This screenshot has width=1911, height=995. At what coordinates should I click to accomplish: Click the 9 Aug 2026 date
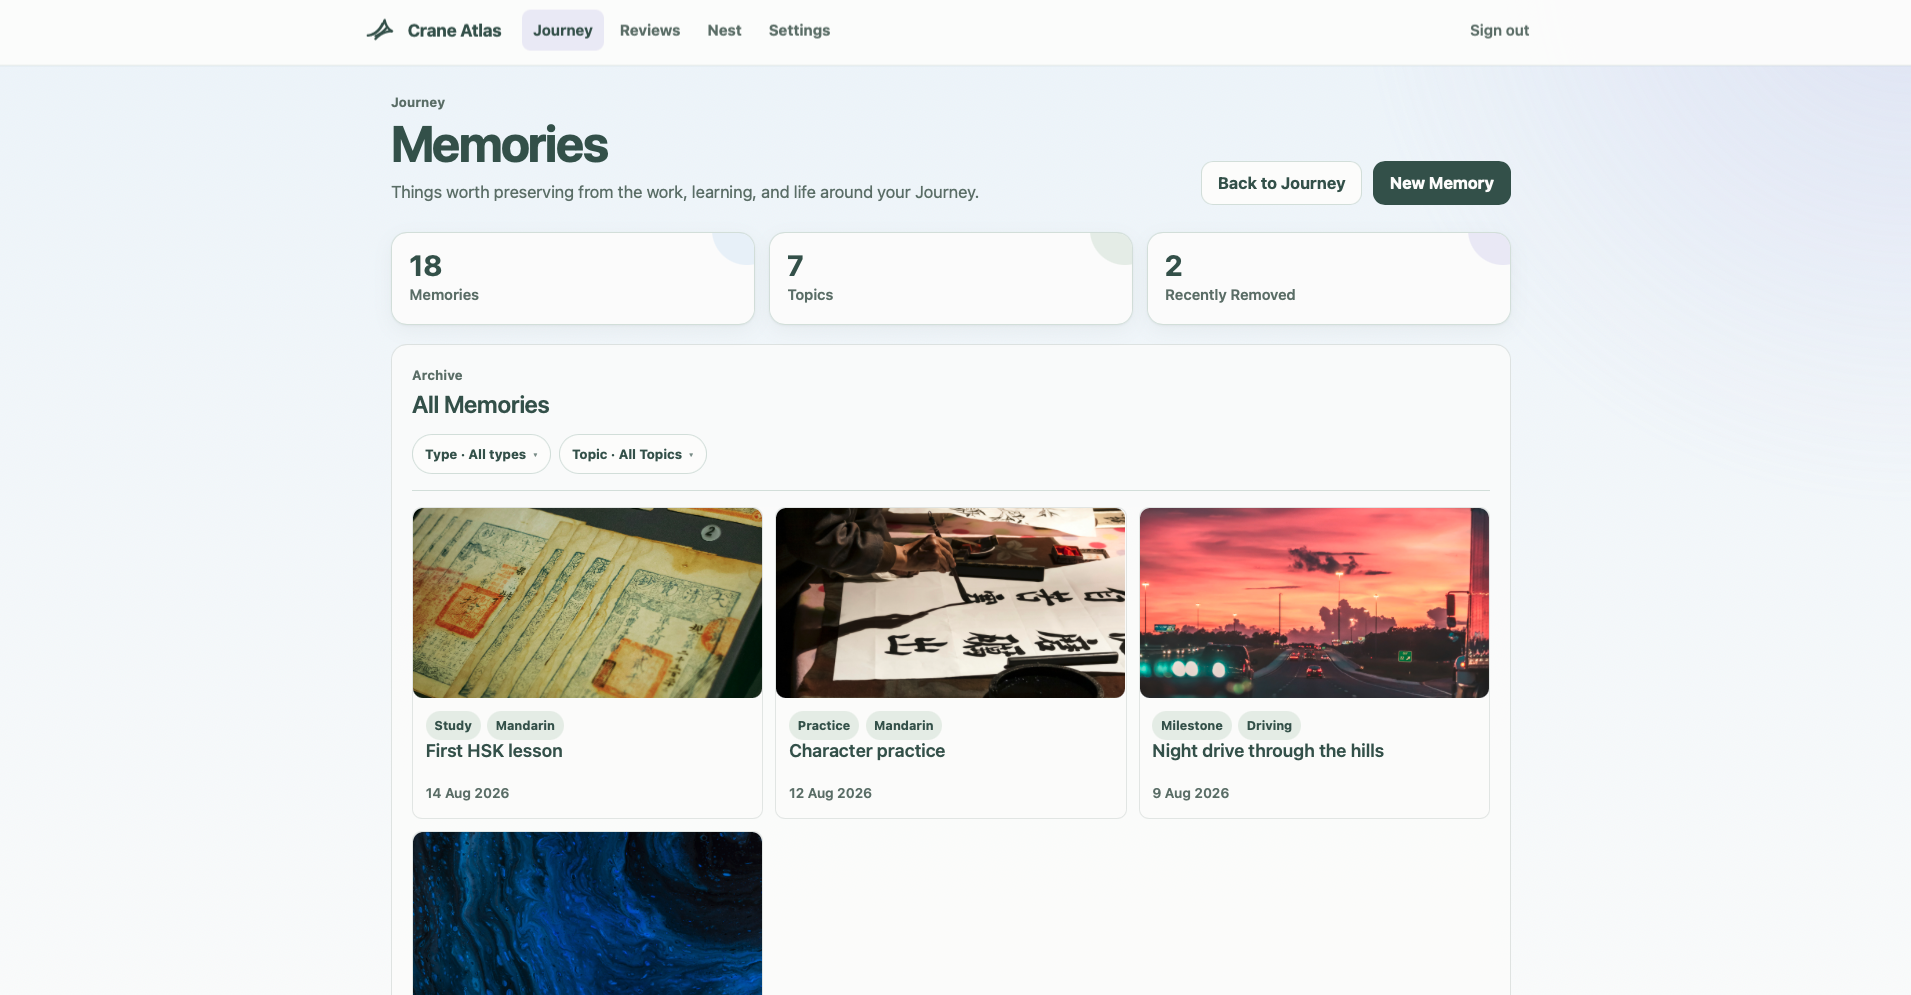tap(1191, 793)
